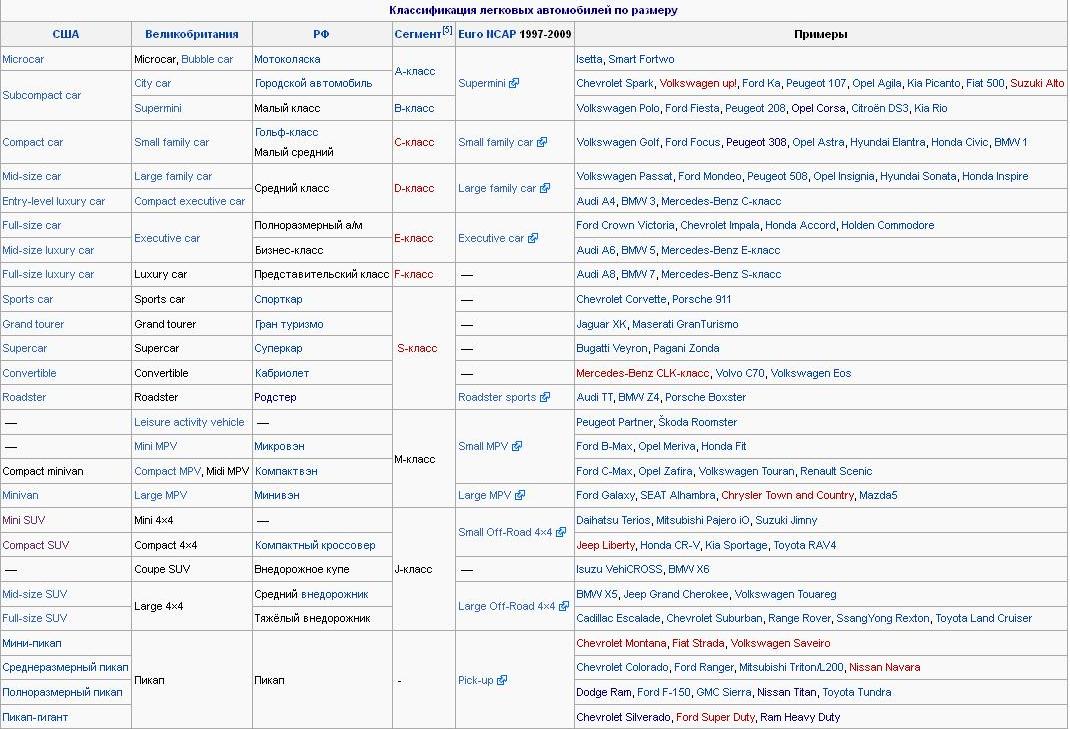Open the Mini MPV link
This screenshot has width=1070, height=729.
tap(156, 446)
